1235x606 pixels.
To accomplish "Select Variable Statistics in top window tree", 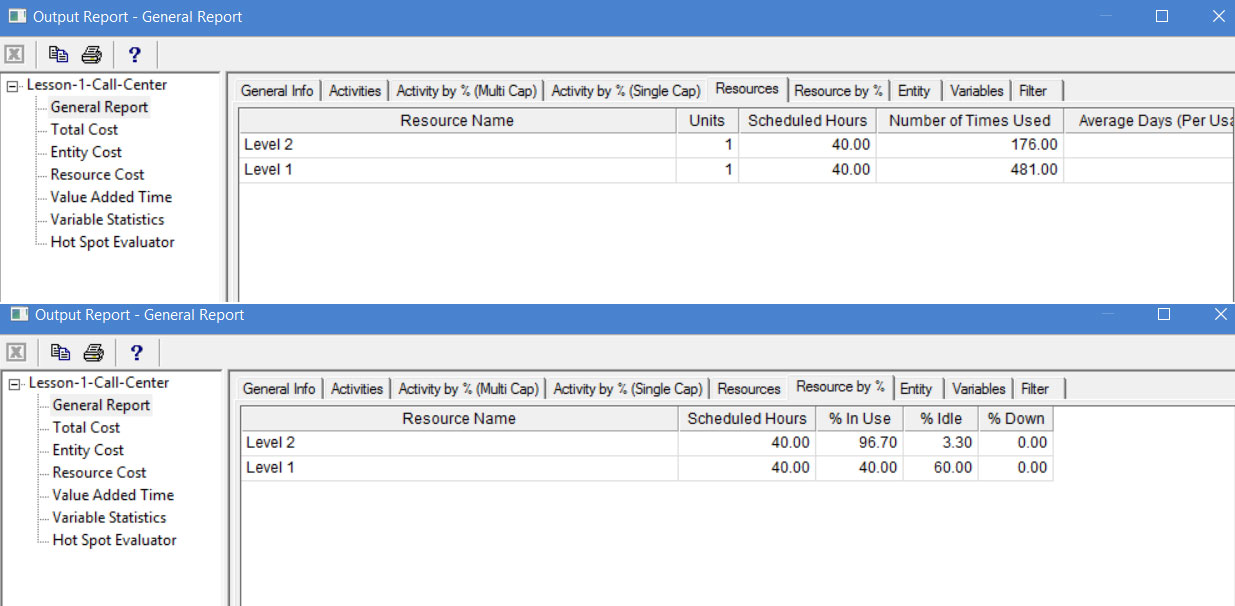I will point(107,220).
